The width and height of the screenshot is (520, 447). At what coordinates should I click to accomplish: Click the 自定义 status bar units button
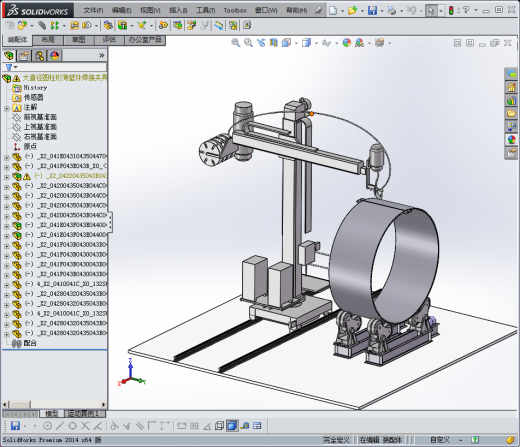[x=440, y=440]
